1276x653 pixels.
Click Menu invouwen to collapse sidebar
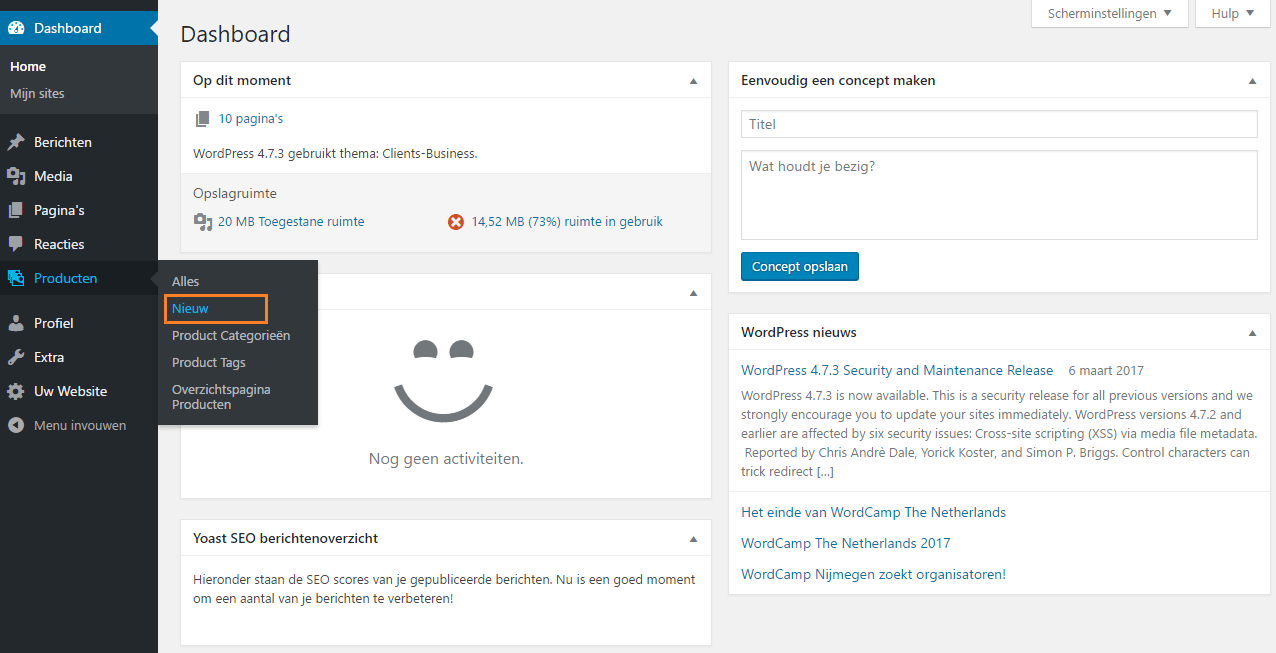tap(79, 425)
